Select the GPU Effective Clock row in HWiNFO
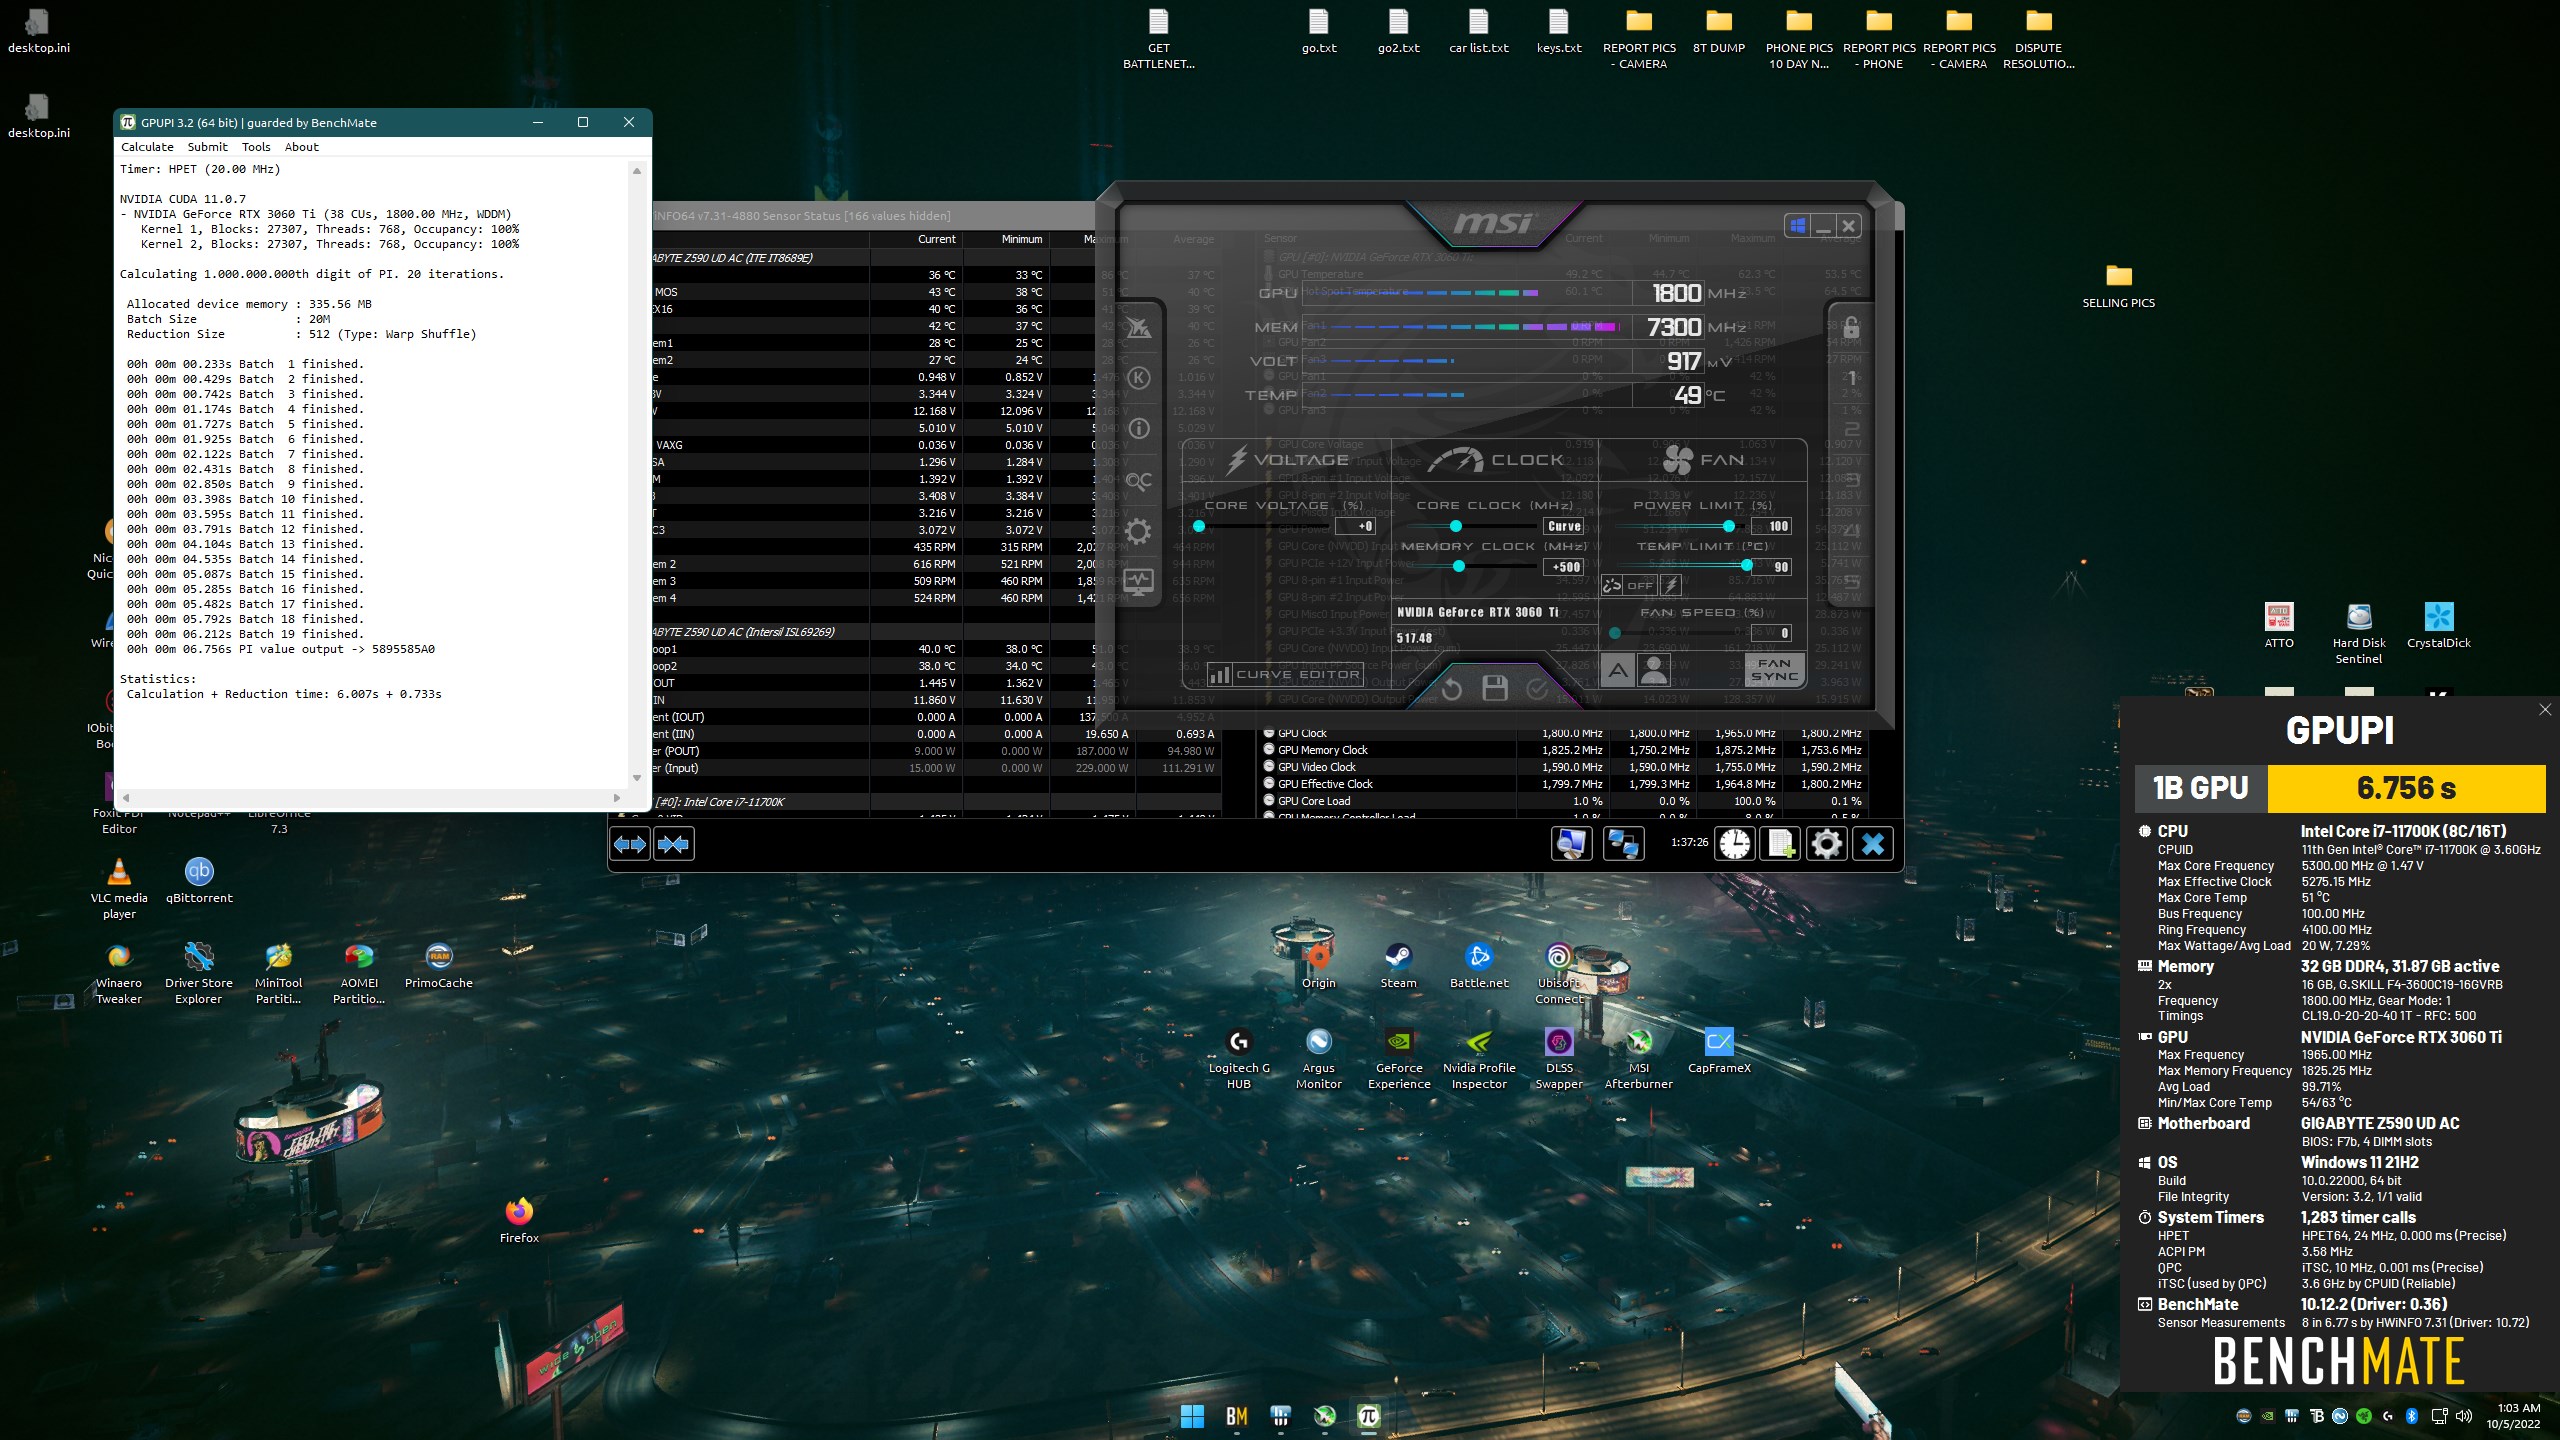 (1563, 784)
